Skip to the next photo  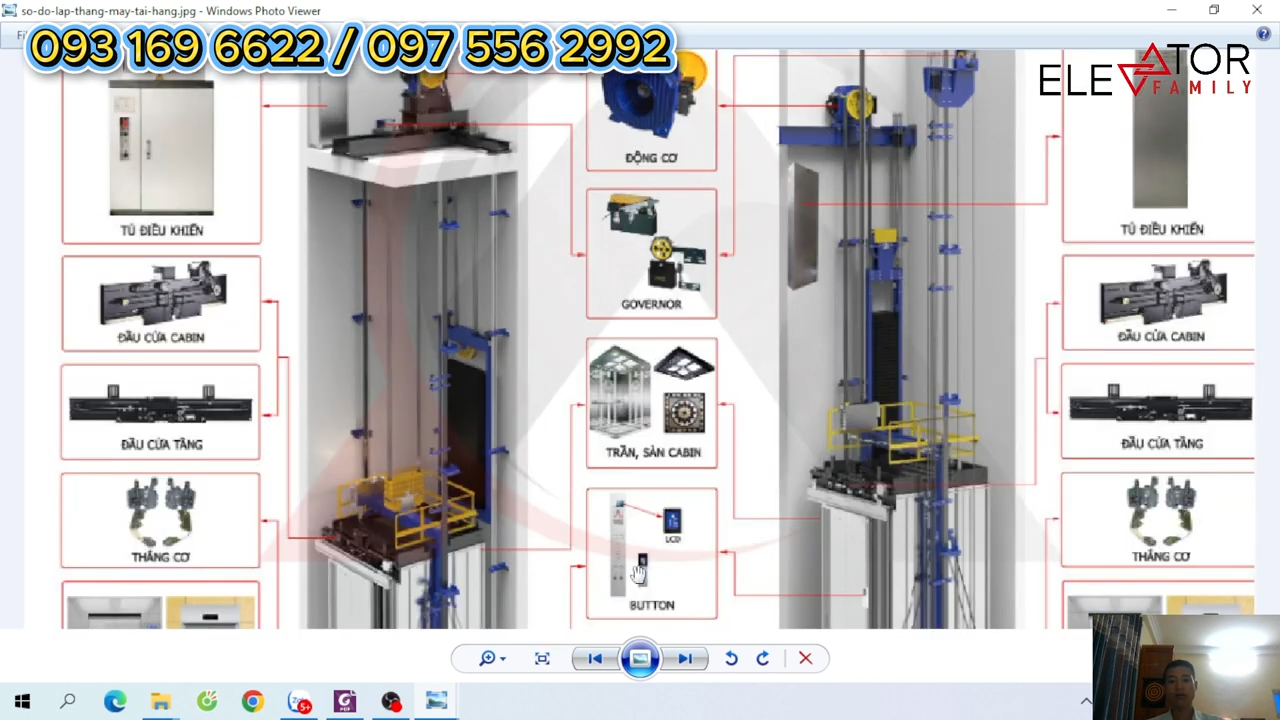[x=685, y=658]
